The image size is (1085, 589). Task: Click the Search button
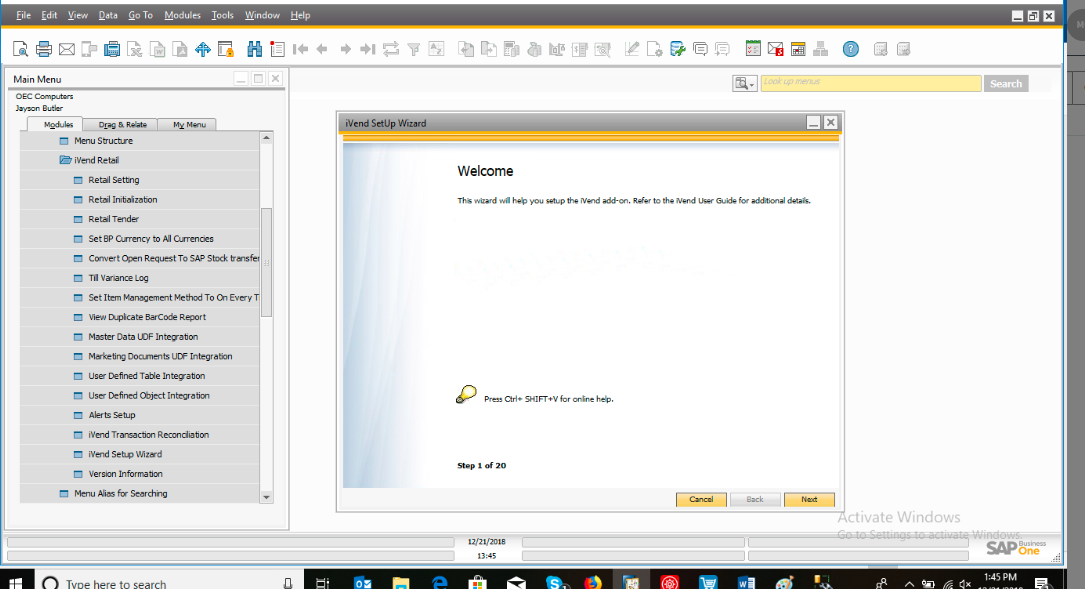(1005, 84)
